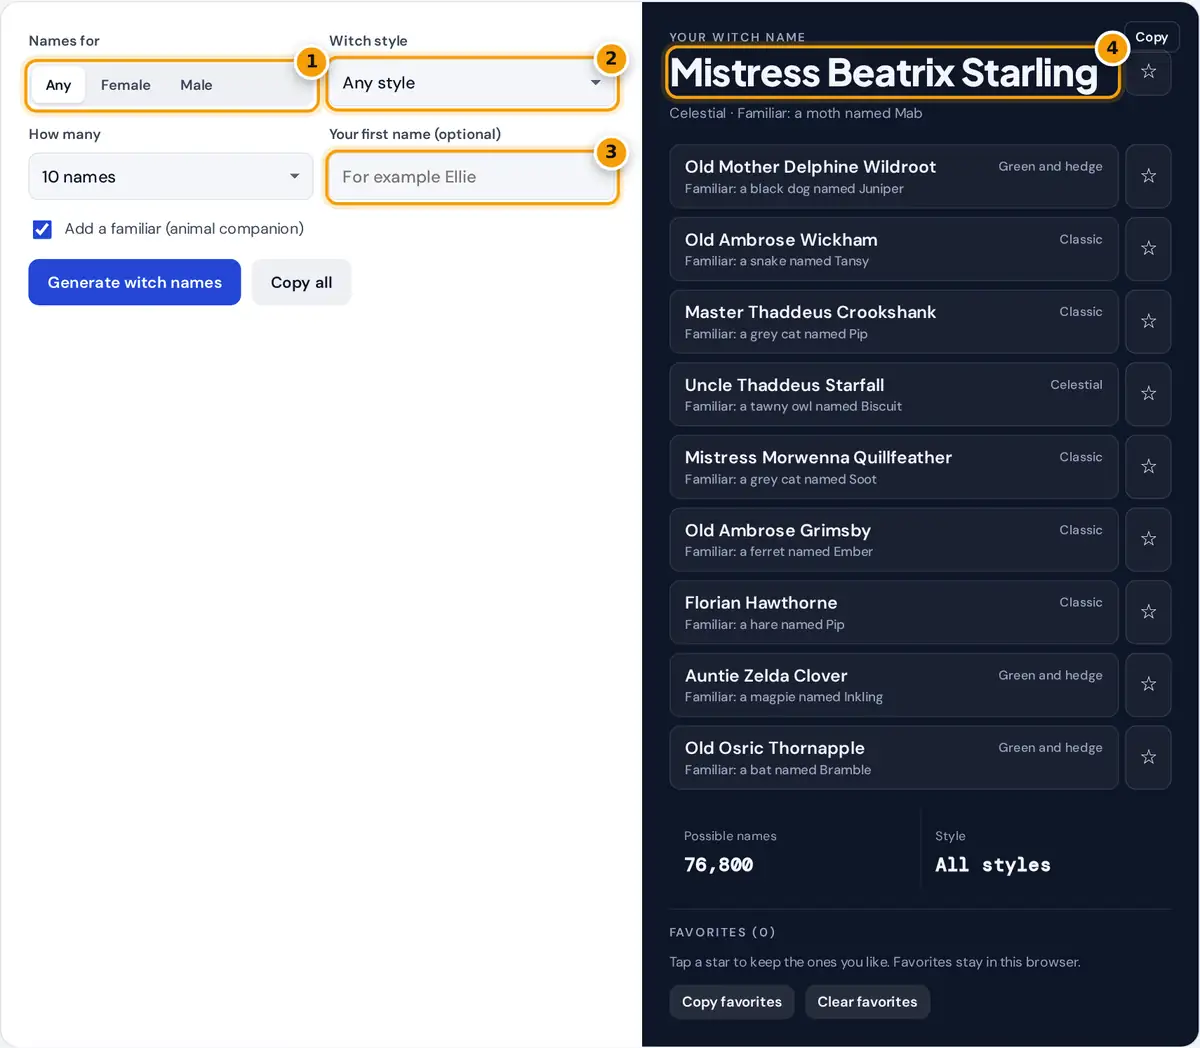This screenshot has height=1048, width=1200.
Task: Select Female names option
Action: pyautogui.click(x=126, y=85)
